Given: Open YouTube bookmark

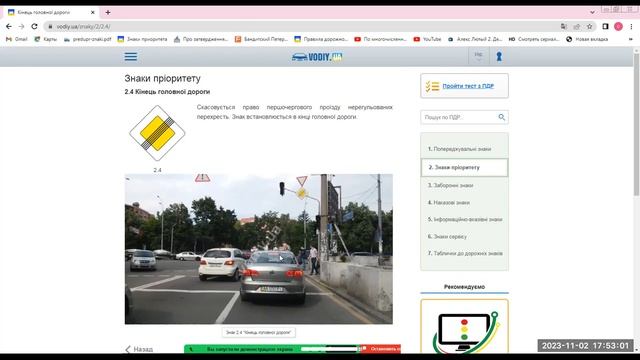Looking at the screenshot, I should pyautogui.click(x=427, y=39).
